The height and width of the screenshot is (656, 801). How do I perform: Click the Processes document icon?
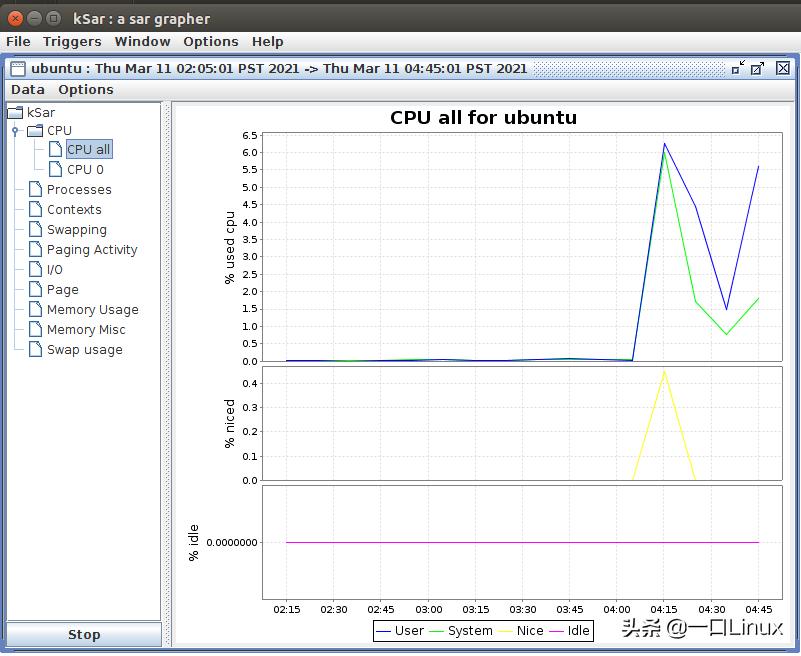click(x=36, y=190)
